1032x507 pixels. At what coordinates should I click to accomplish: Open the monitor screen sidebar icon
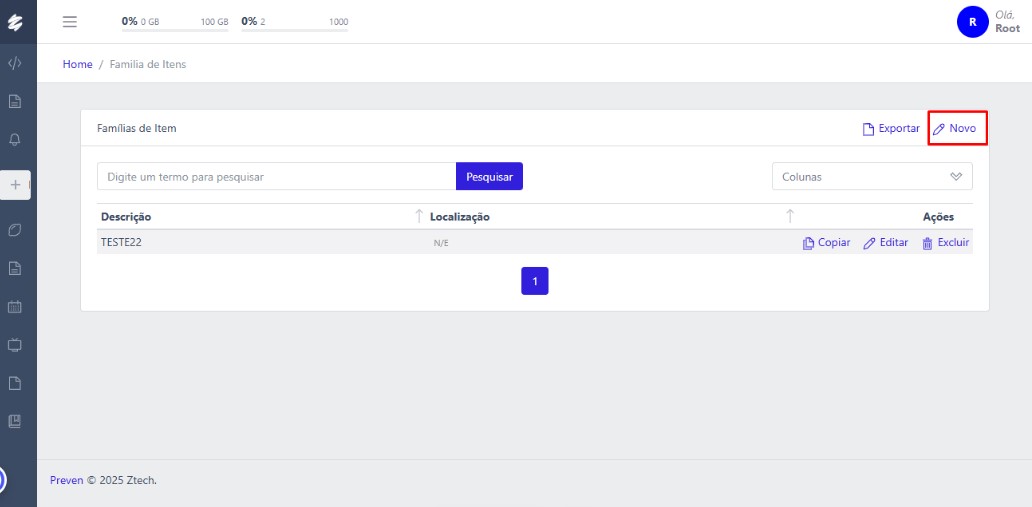[15, 345]
